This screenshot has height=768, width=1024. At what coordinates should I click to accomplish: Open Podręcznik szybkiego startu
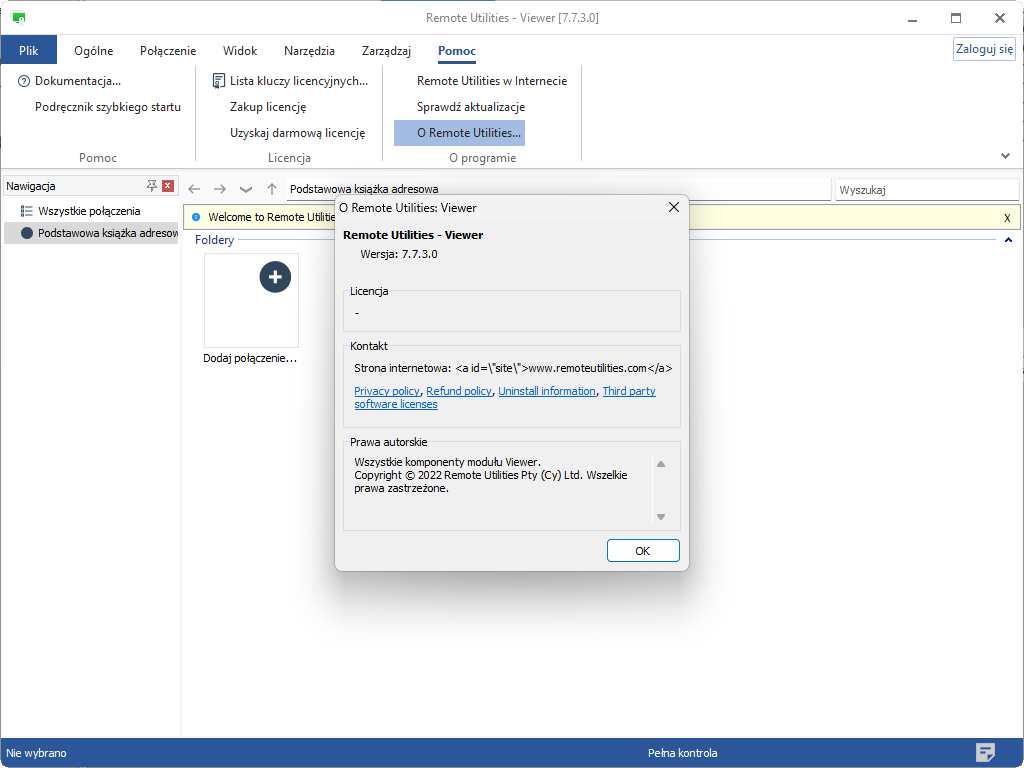tap(108, 107)
